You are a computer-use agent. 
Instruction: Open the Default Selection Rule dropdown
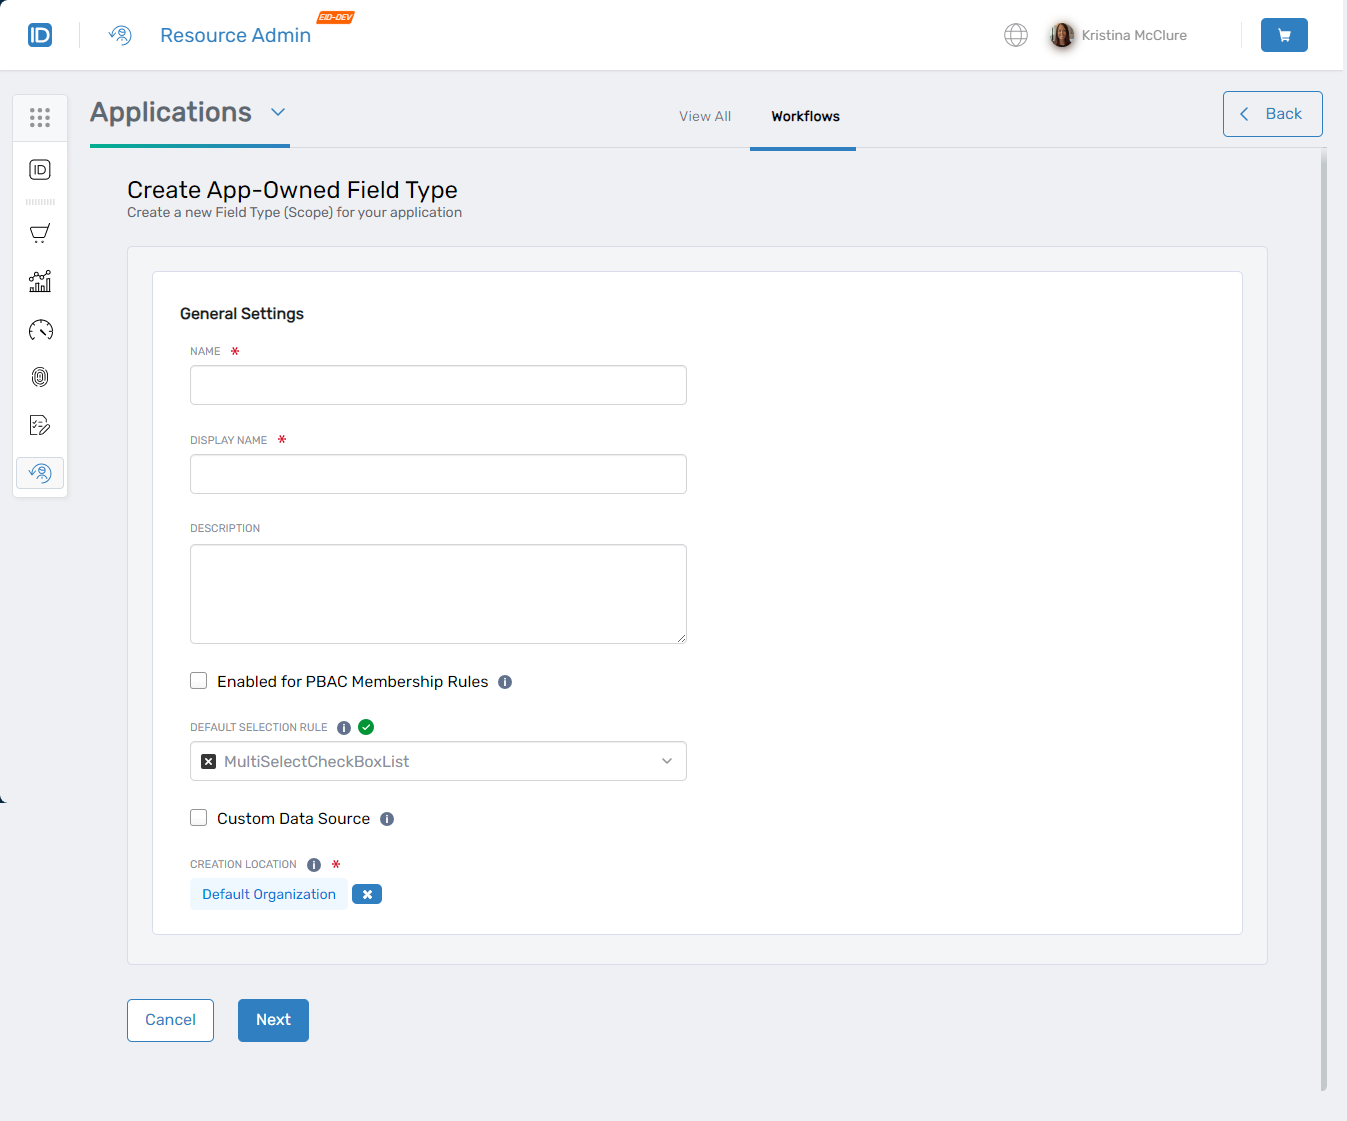666,761
